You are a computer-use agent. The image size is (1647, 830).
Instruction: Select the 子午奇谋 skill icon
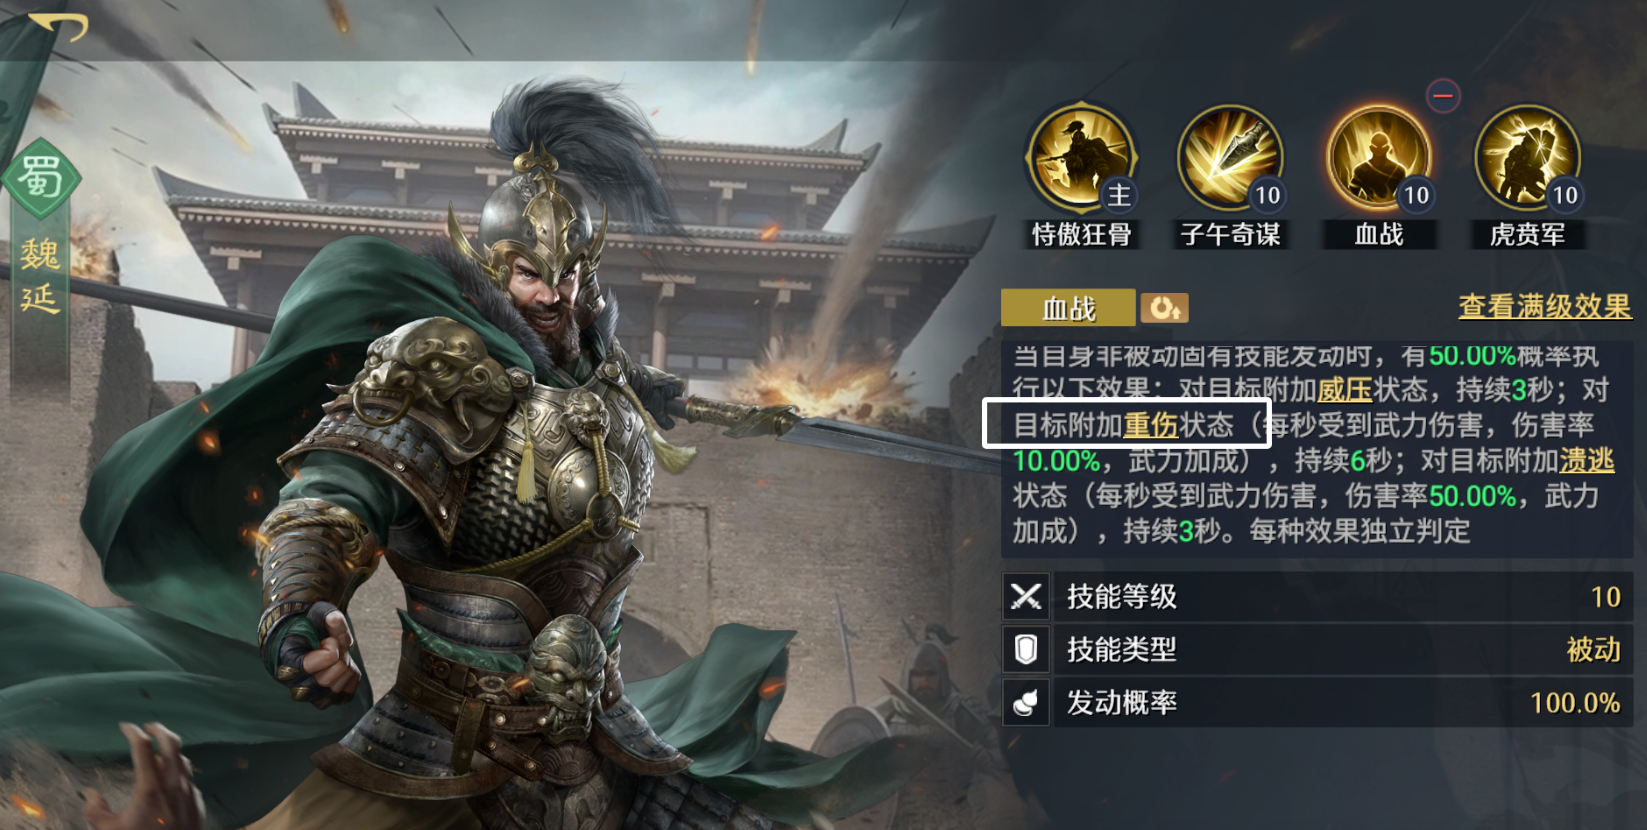point(1230,159)
